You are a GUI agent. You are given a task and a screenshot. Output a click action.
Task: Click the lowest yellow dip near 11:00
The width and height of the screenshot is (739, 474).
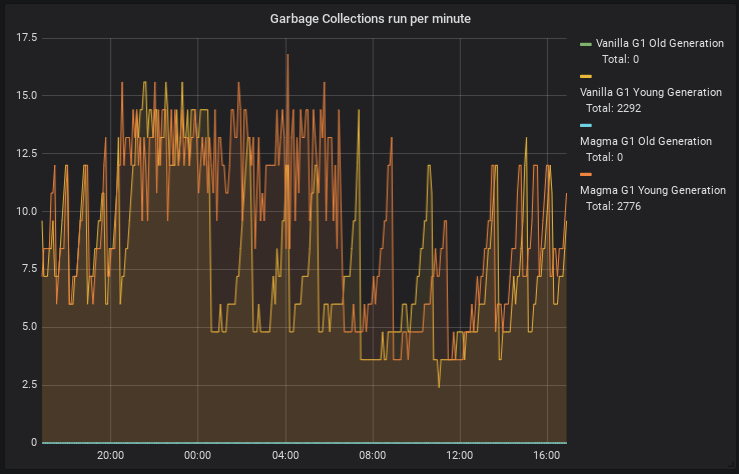[x=439, y=387]
